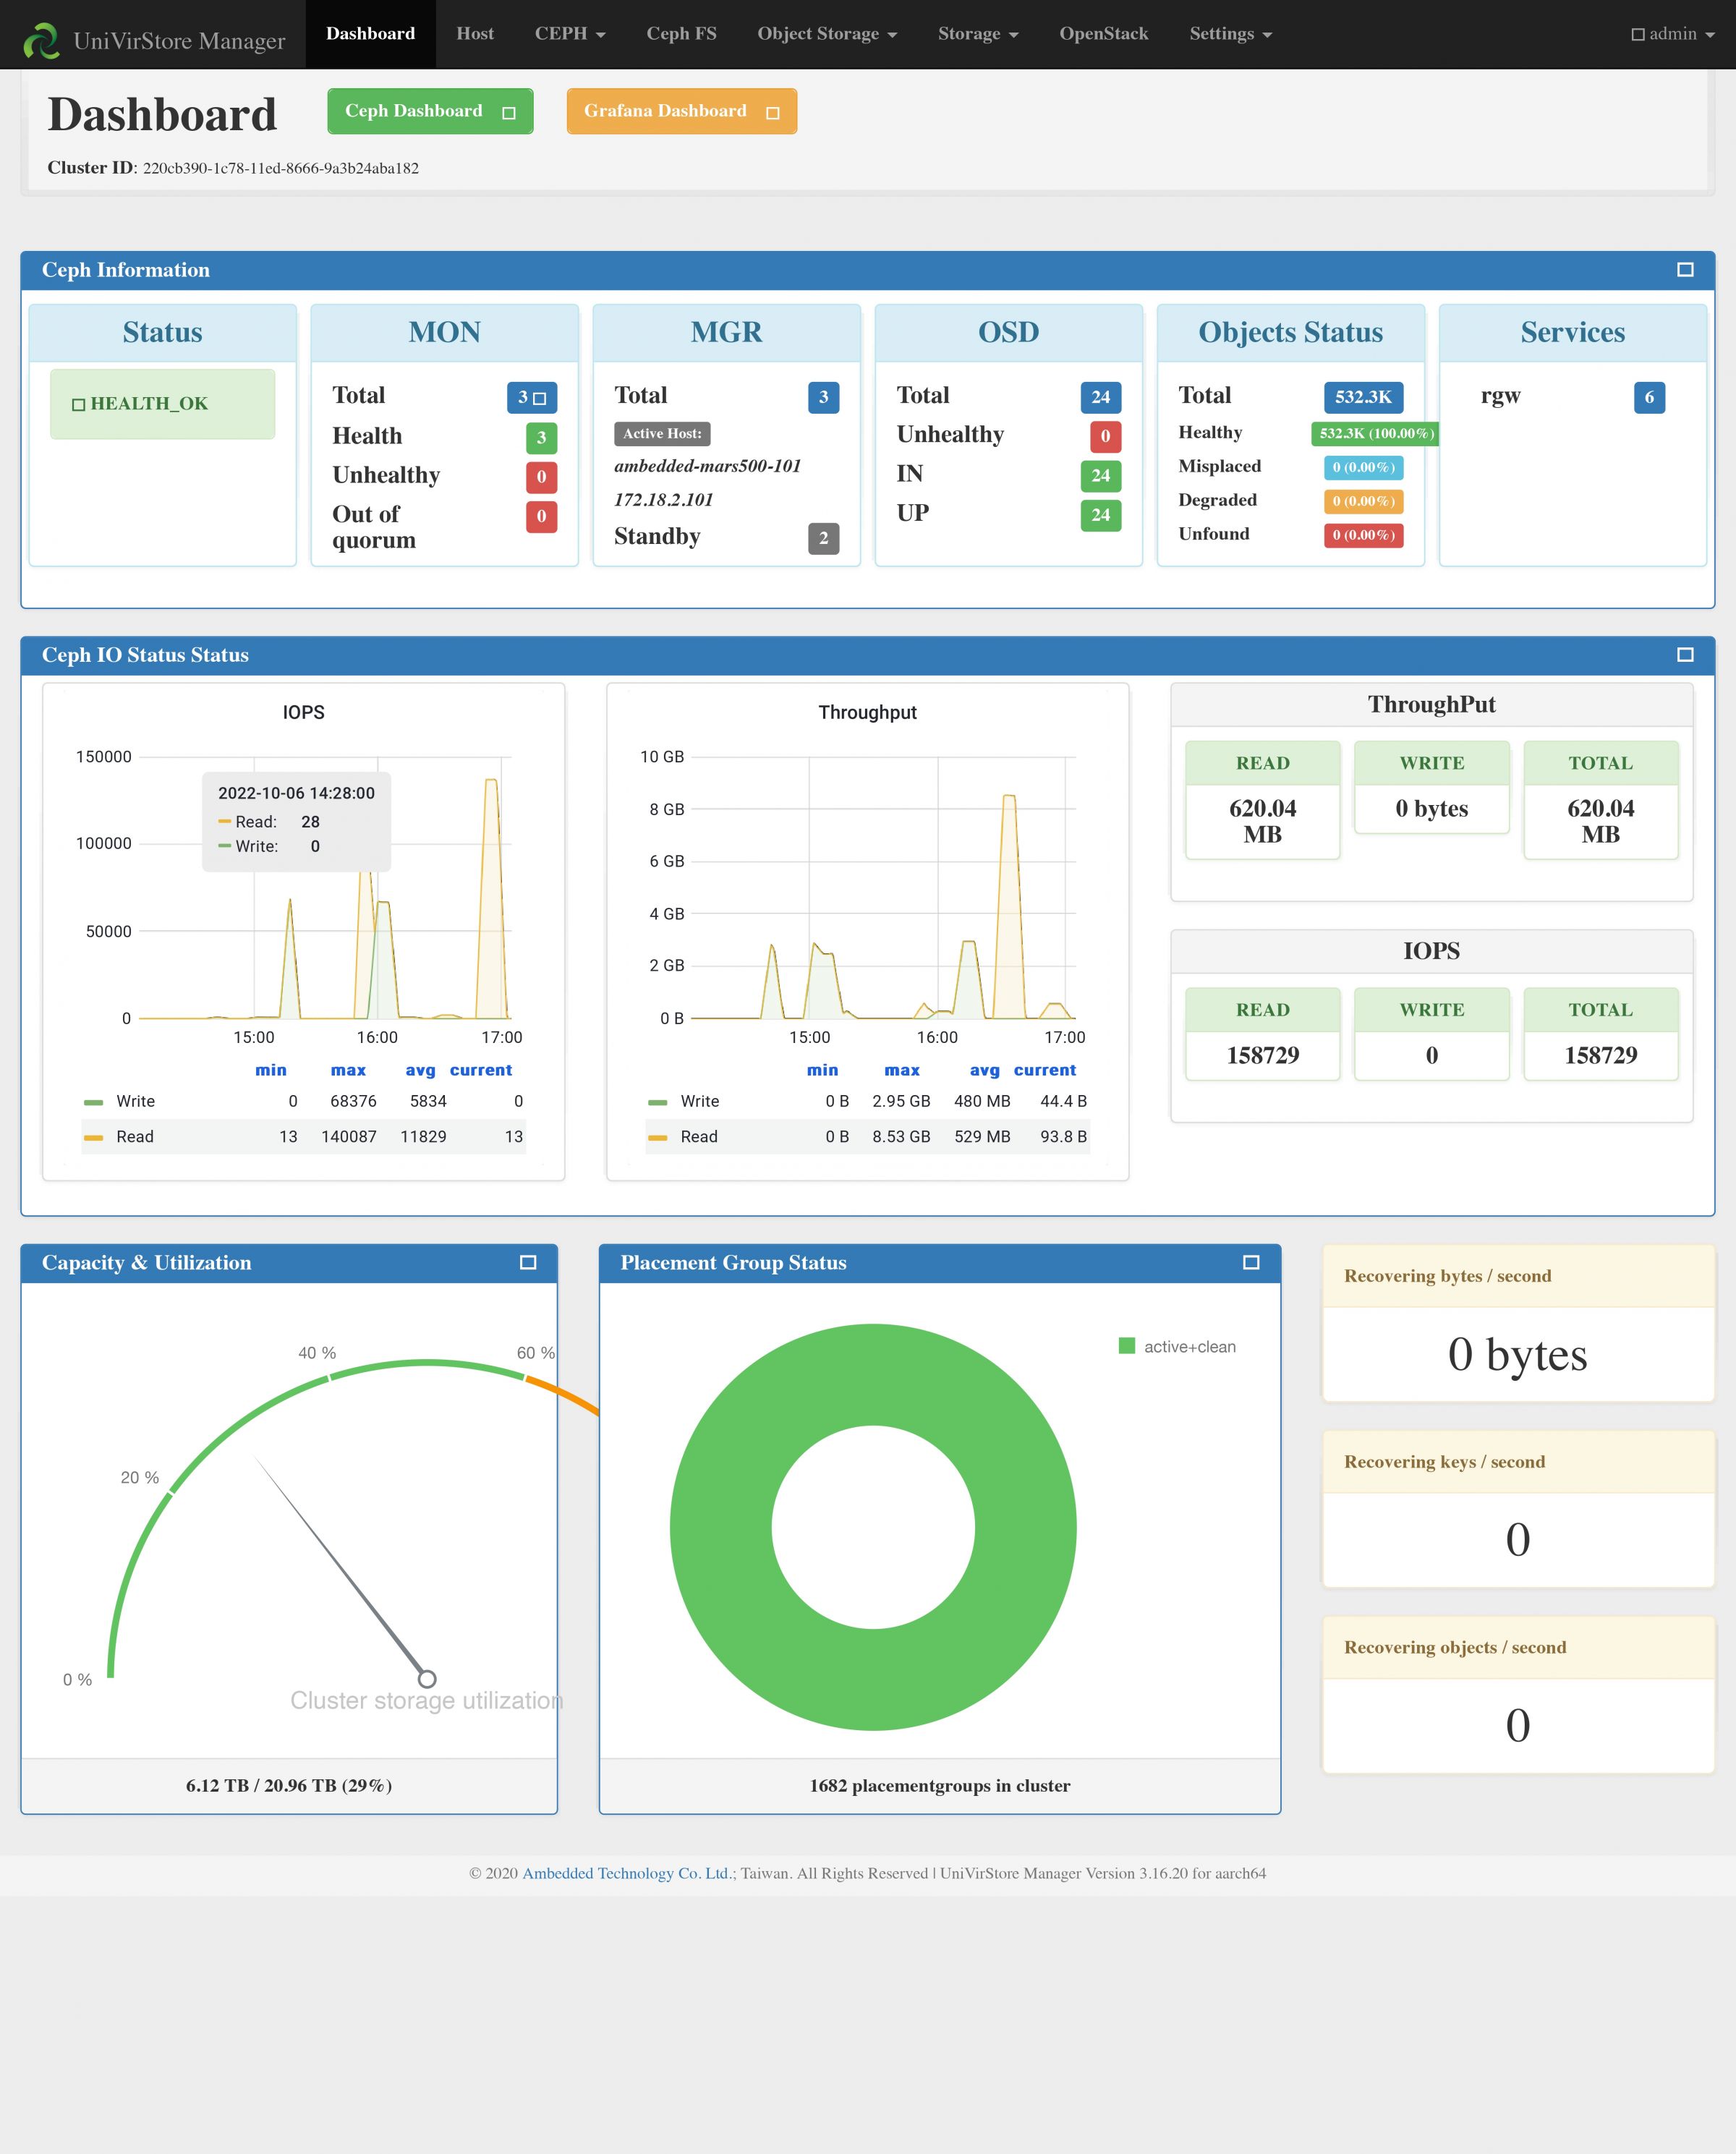Follow the Ambedded Technology Co. Ltd. link
Viewport: 1736px width, 2154px height.
[x=627, y=1873]
